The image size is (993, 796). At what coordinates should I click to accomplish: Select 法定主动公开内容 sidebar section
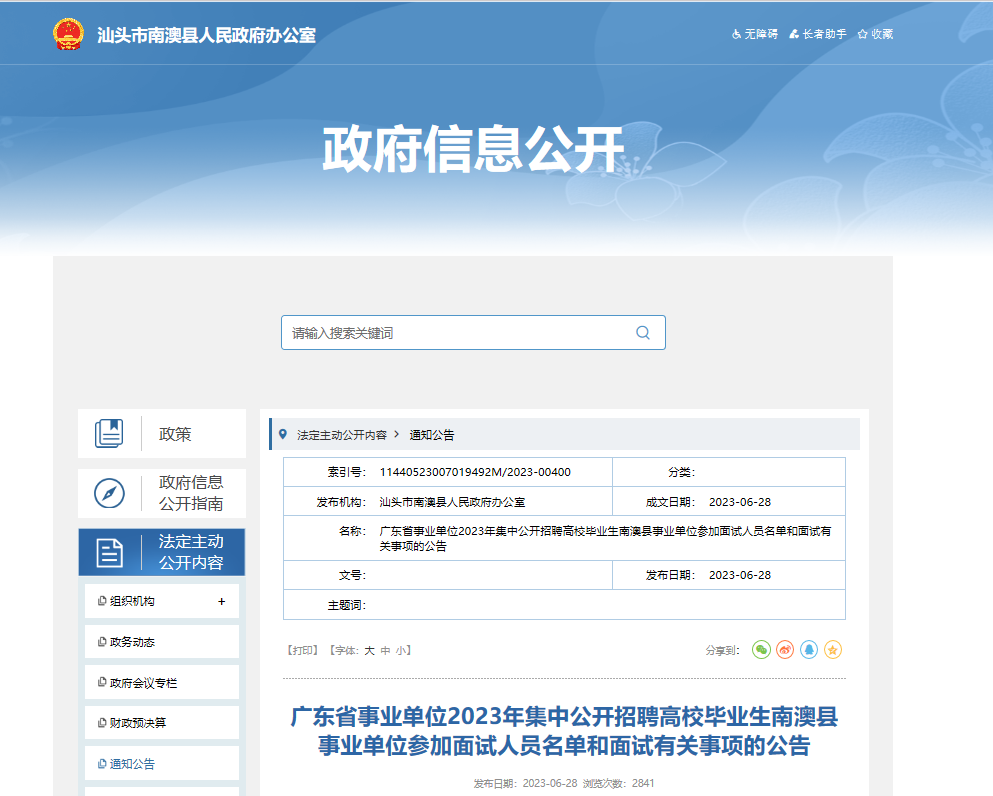[162, 552]
